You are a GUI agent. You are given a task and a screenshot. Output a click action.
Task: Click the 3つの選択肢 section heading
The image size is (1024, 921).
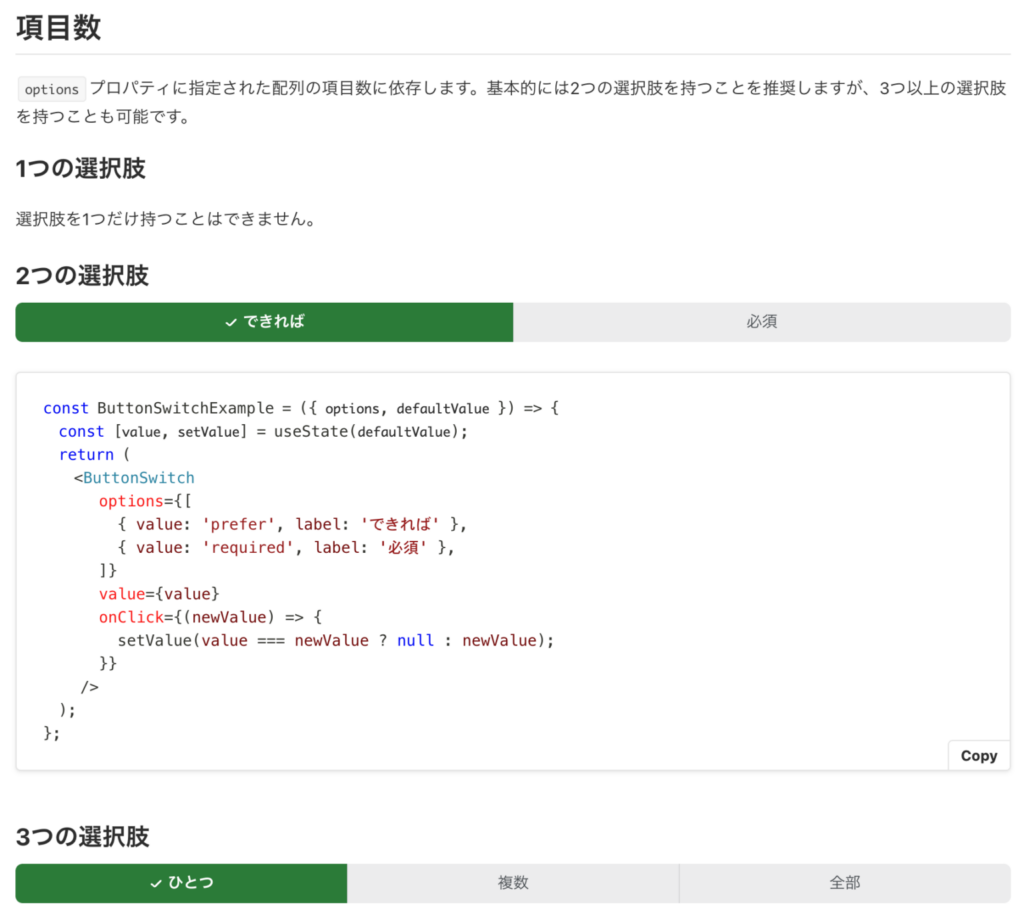tap(82, 836)
